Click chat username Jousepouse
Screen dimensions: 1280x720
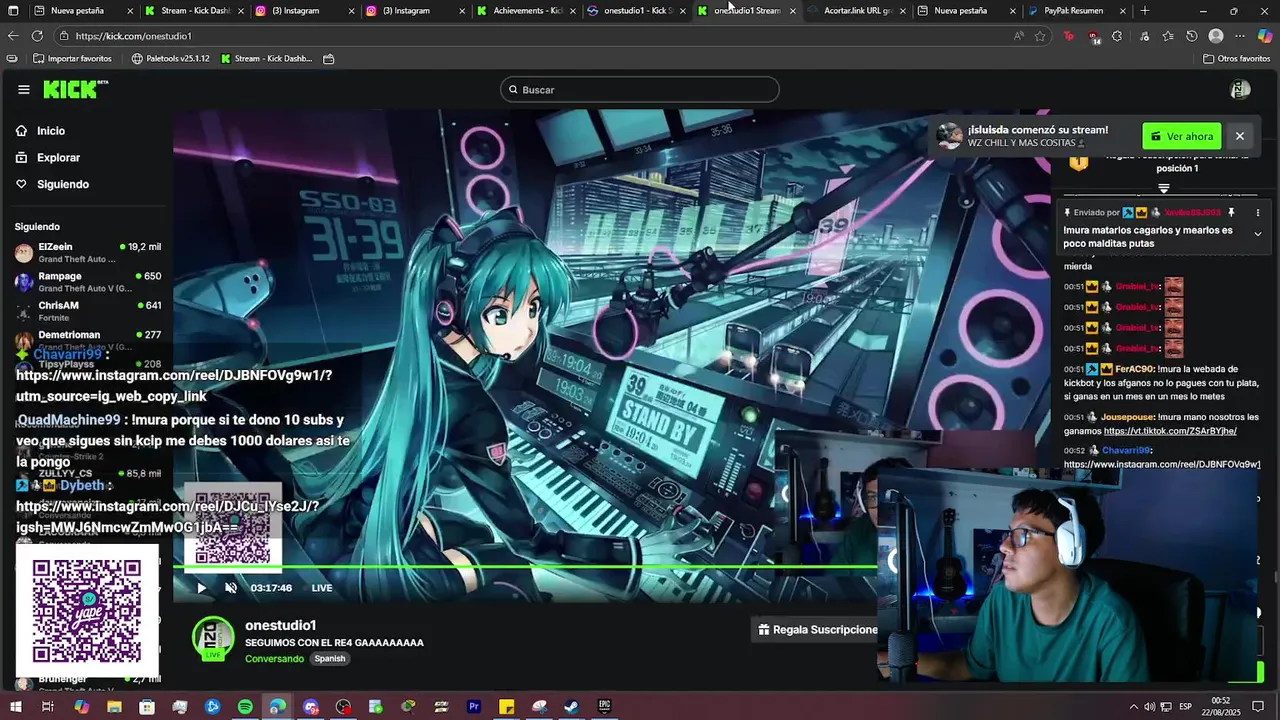[x=1129, y=417]
